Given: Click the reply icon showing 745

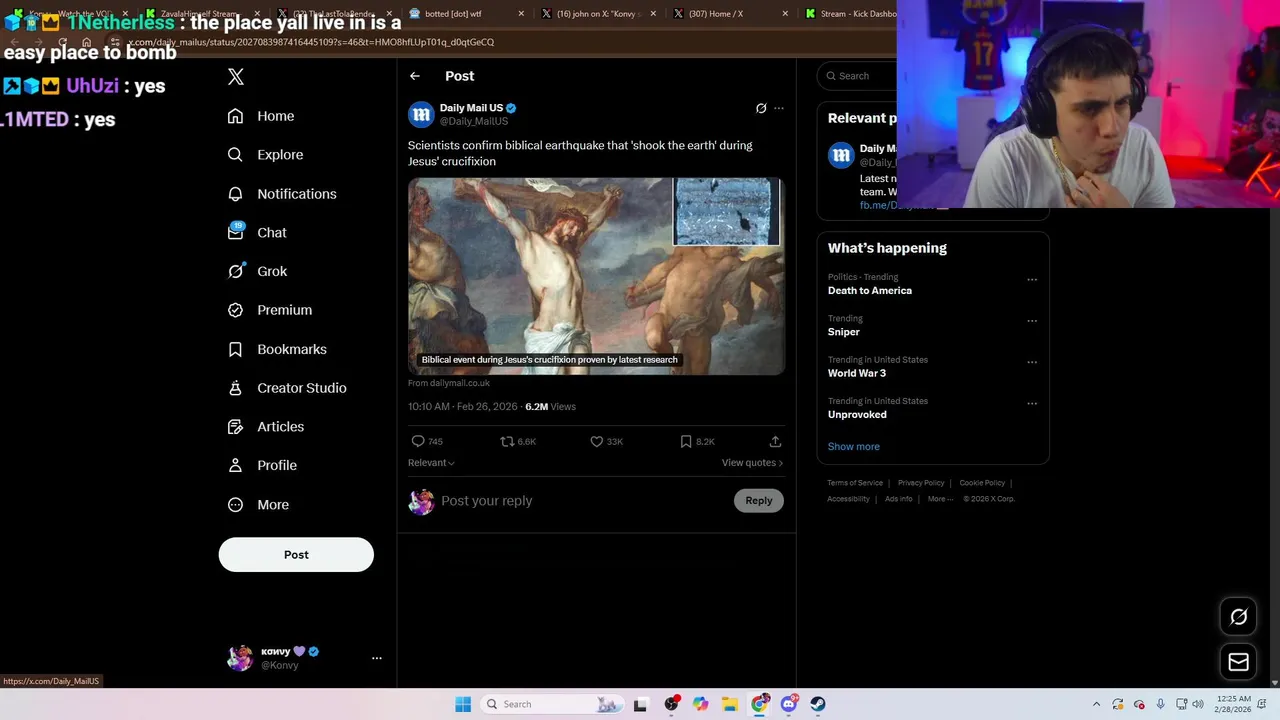Looking at the screenshot, I should [x=418, y=441].
